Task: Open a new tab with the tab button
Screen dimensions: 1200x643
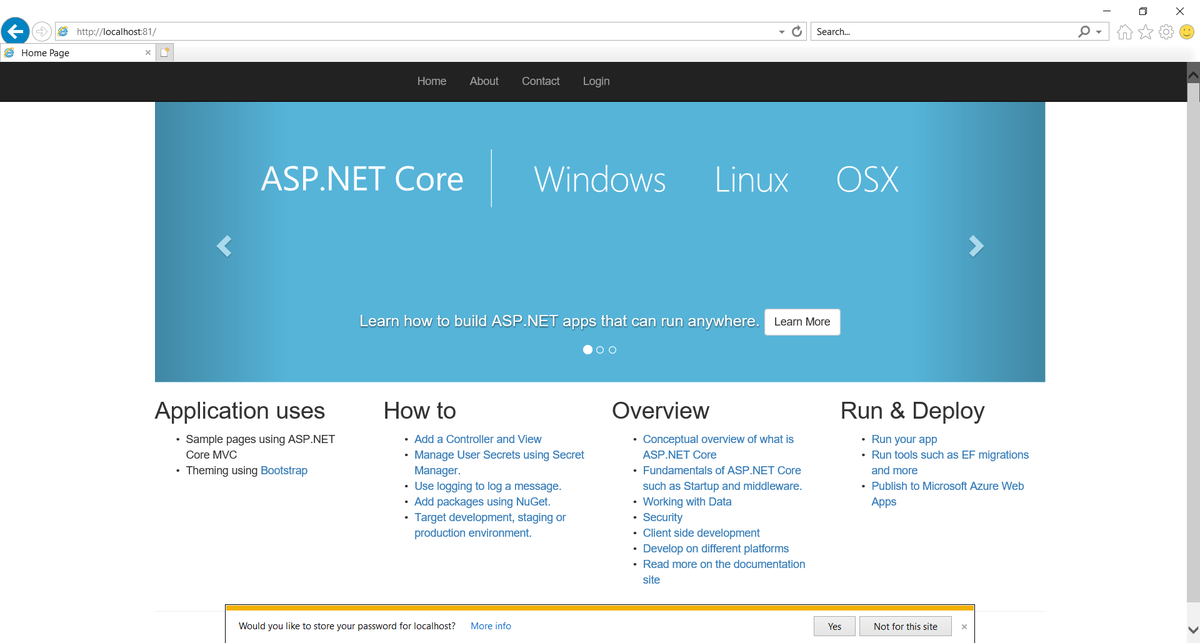Action: [166, 53]
